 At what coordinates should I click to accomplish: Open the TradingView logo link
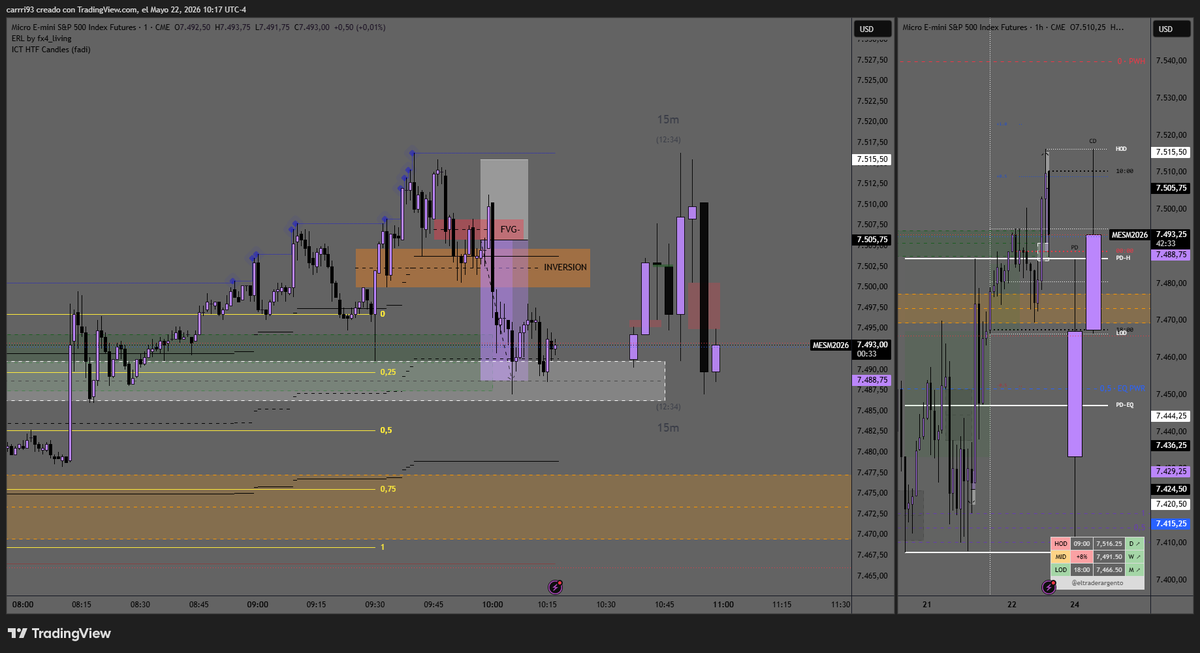coord(59,633)
